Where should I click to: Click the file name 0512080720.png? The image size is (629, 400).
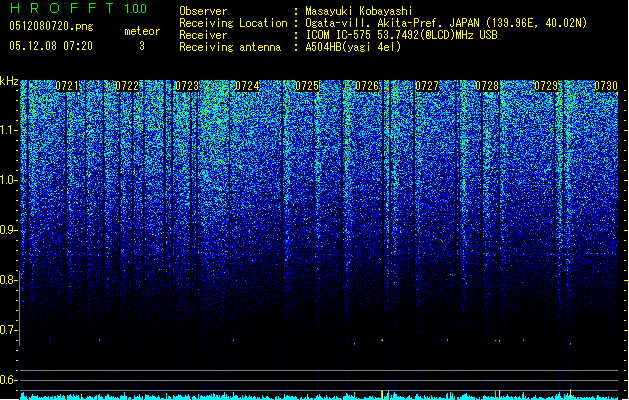(x=51, y=27)
